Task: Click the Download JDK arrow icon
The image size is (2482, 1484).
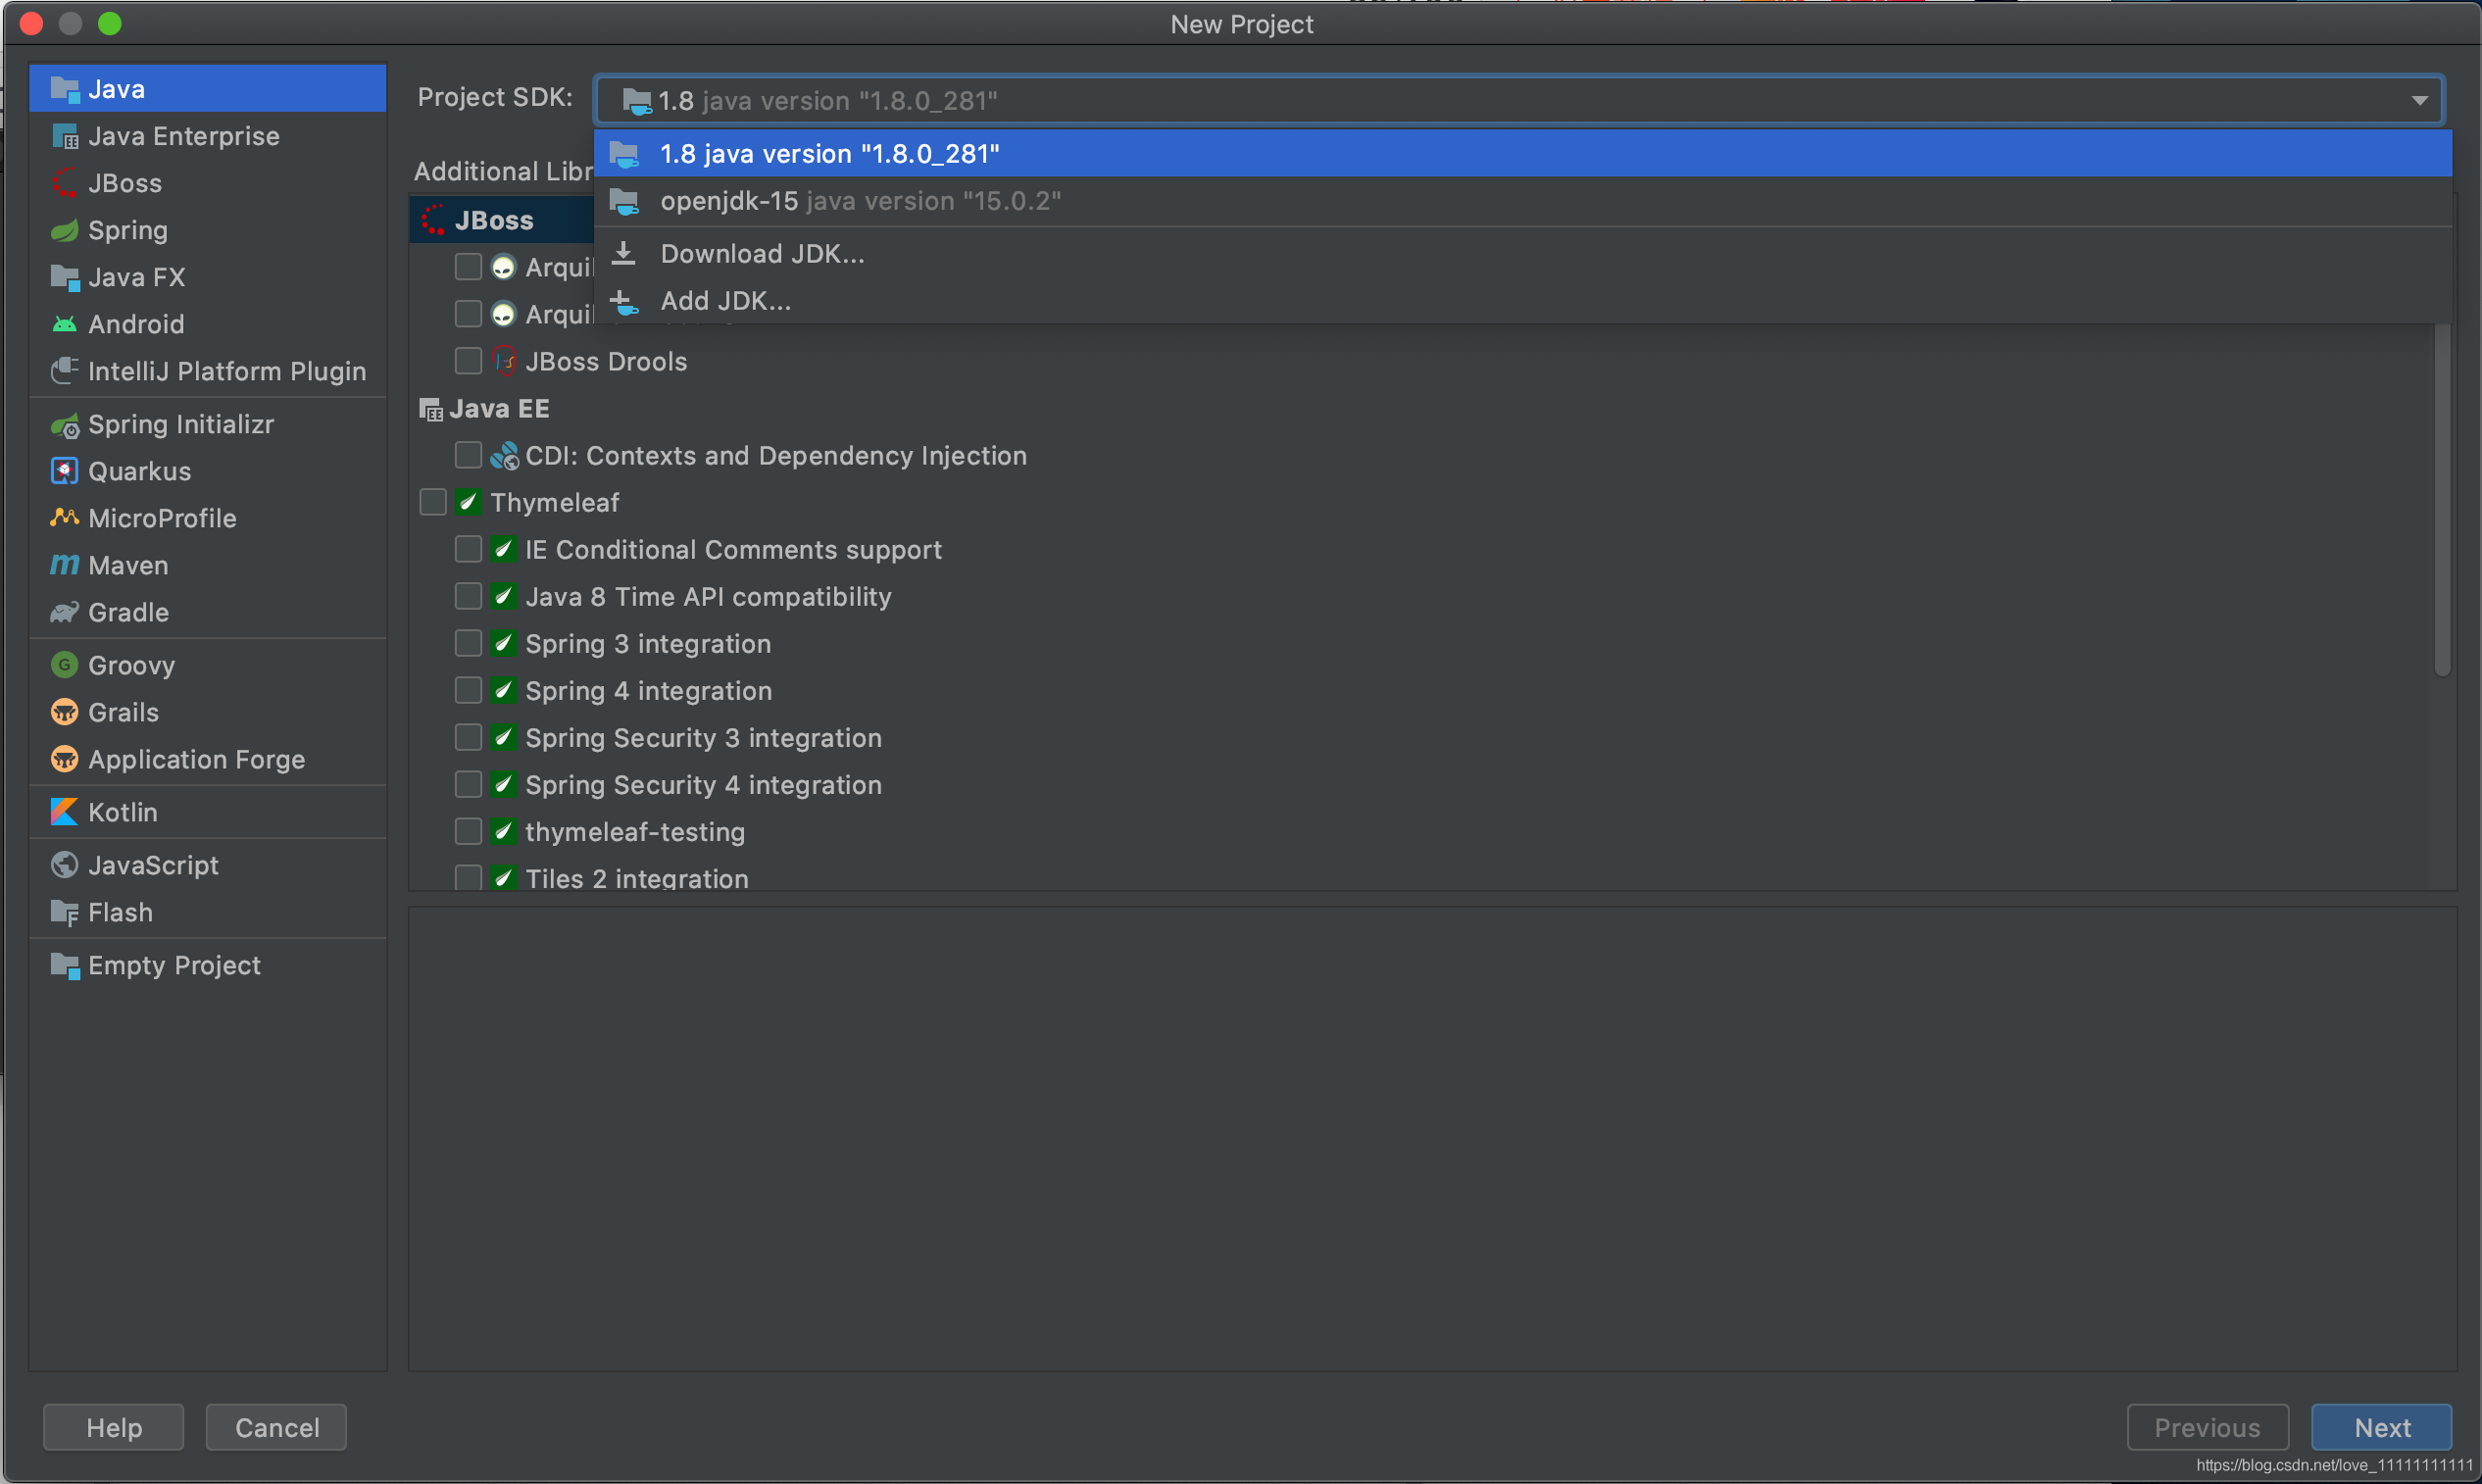Action: [x=624, y=254]
